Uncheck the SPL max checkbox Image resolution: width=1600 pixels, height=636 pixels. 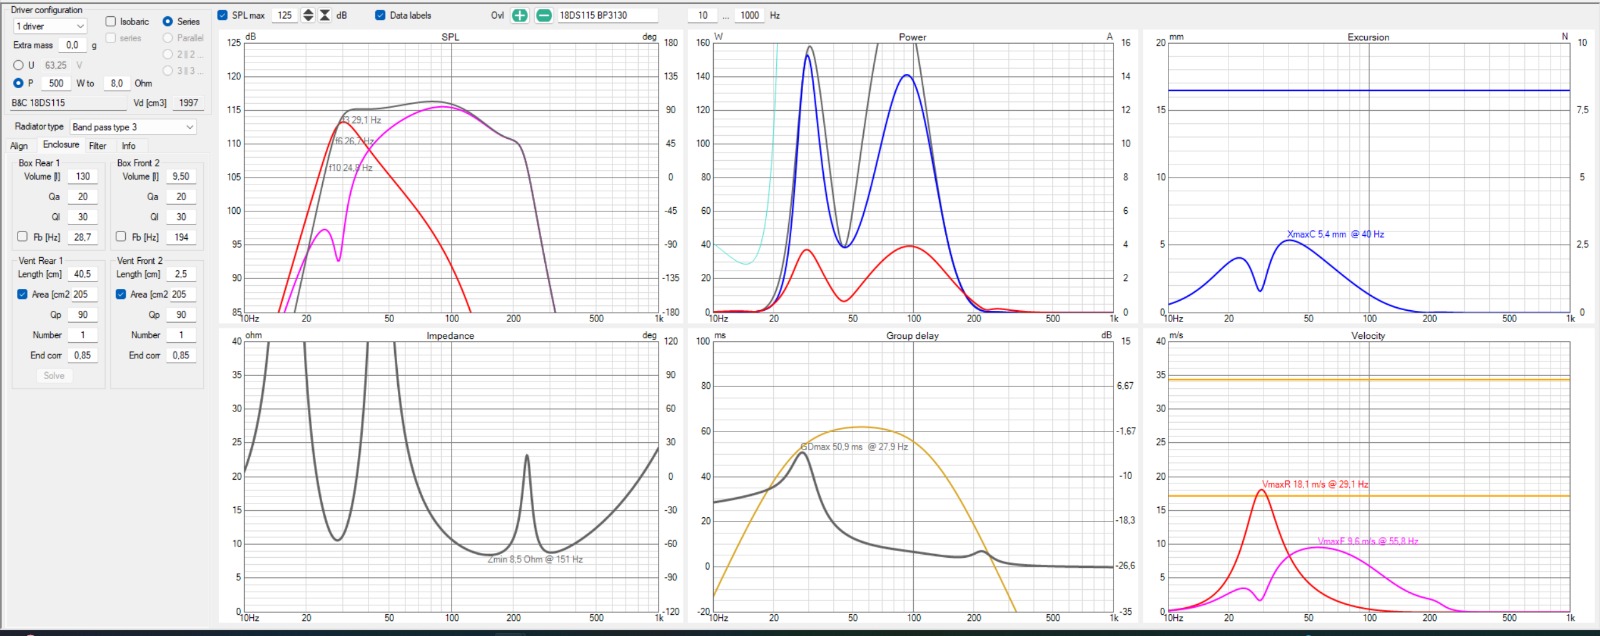(x=223, y=15)
